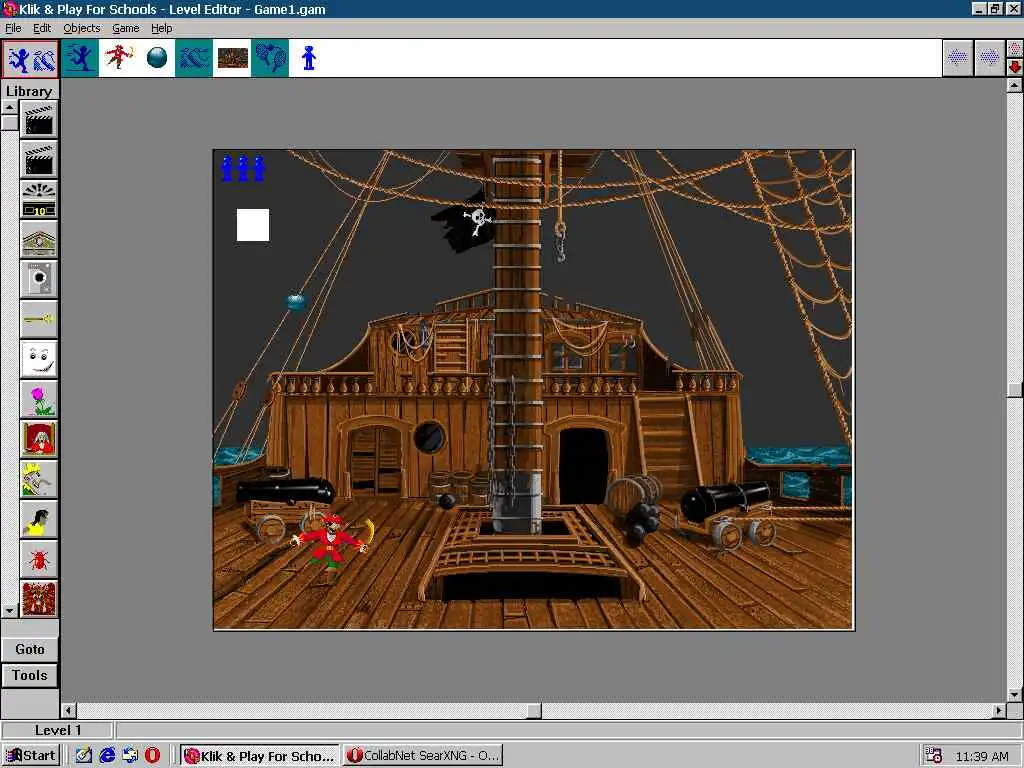Click the first clapperboard library item

click(x=39, y=120)
